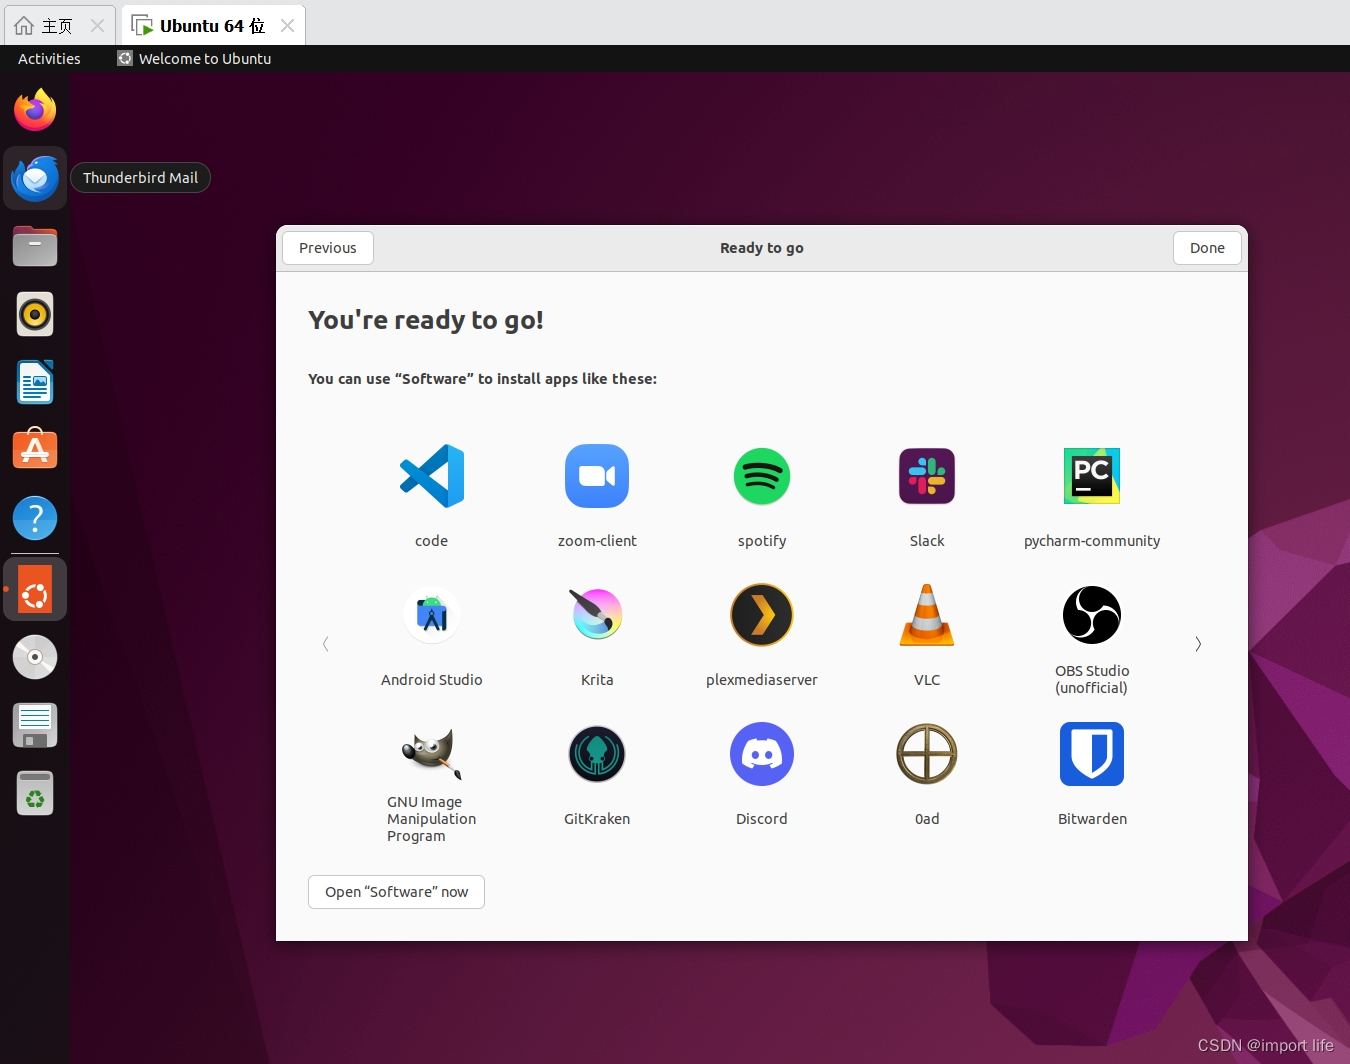This screenshot has height=1064, width=1350.
Task: Open the Help icon in dock
Action: coord(35,518)
